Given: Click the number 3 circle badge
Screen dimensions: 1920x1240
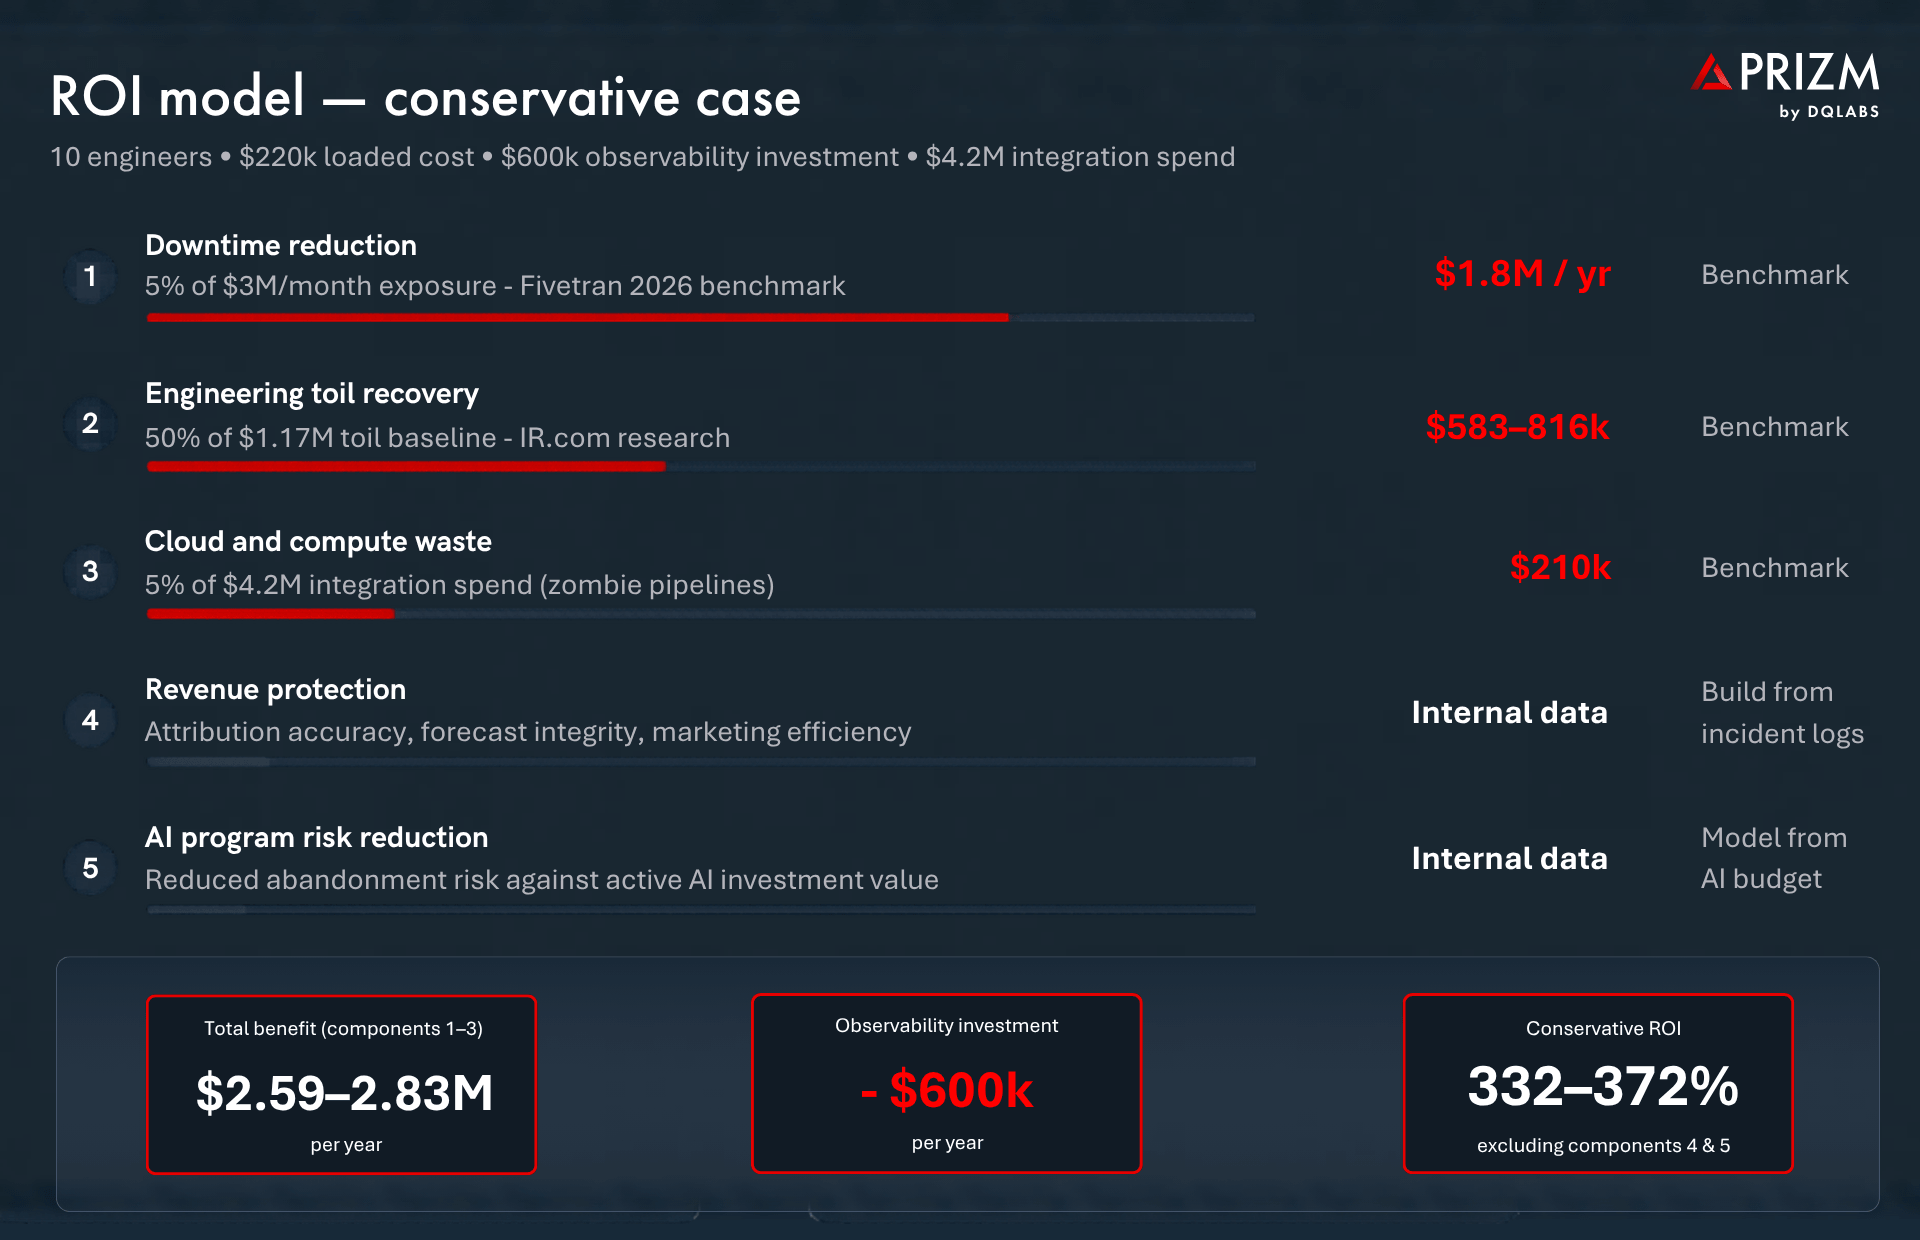Looking at the screenshot, I should (x=90, y=571).
